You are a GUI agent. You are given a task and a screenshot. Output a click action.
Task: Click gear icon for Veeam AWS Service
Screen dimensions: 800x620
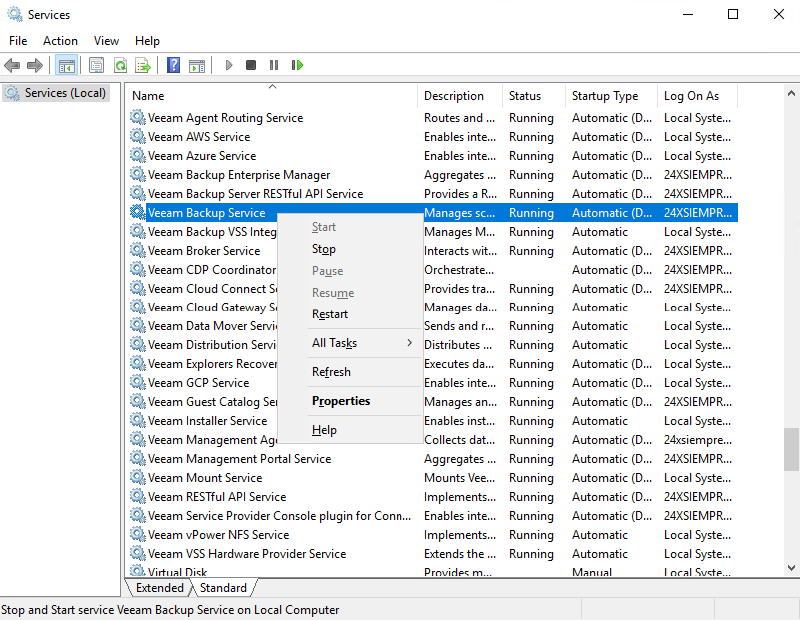137,136
